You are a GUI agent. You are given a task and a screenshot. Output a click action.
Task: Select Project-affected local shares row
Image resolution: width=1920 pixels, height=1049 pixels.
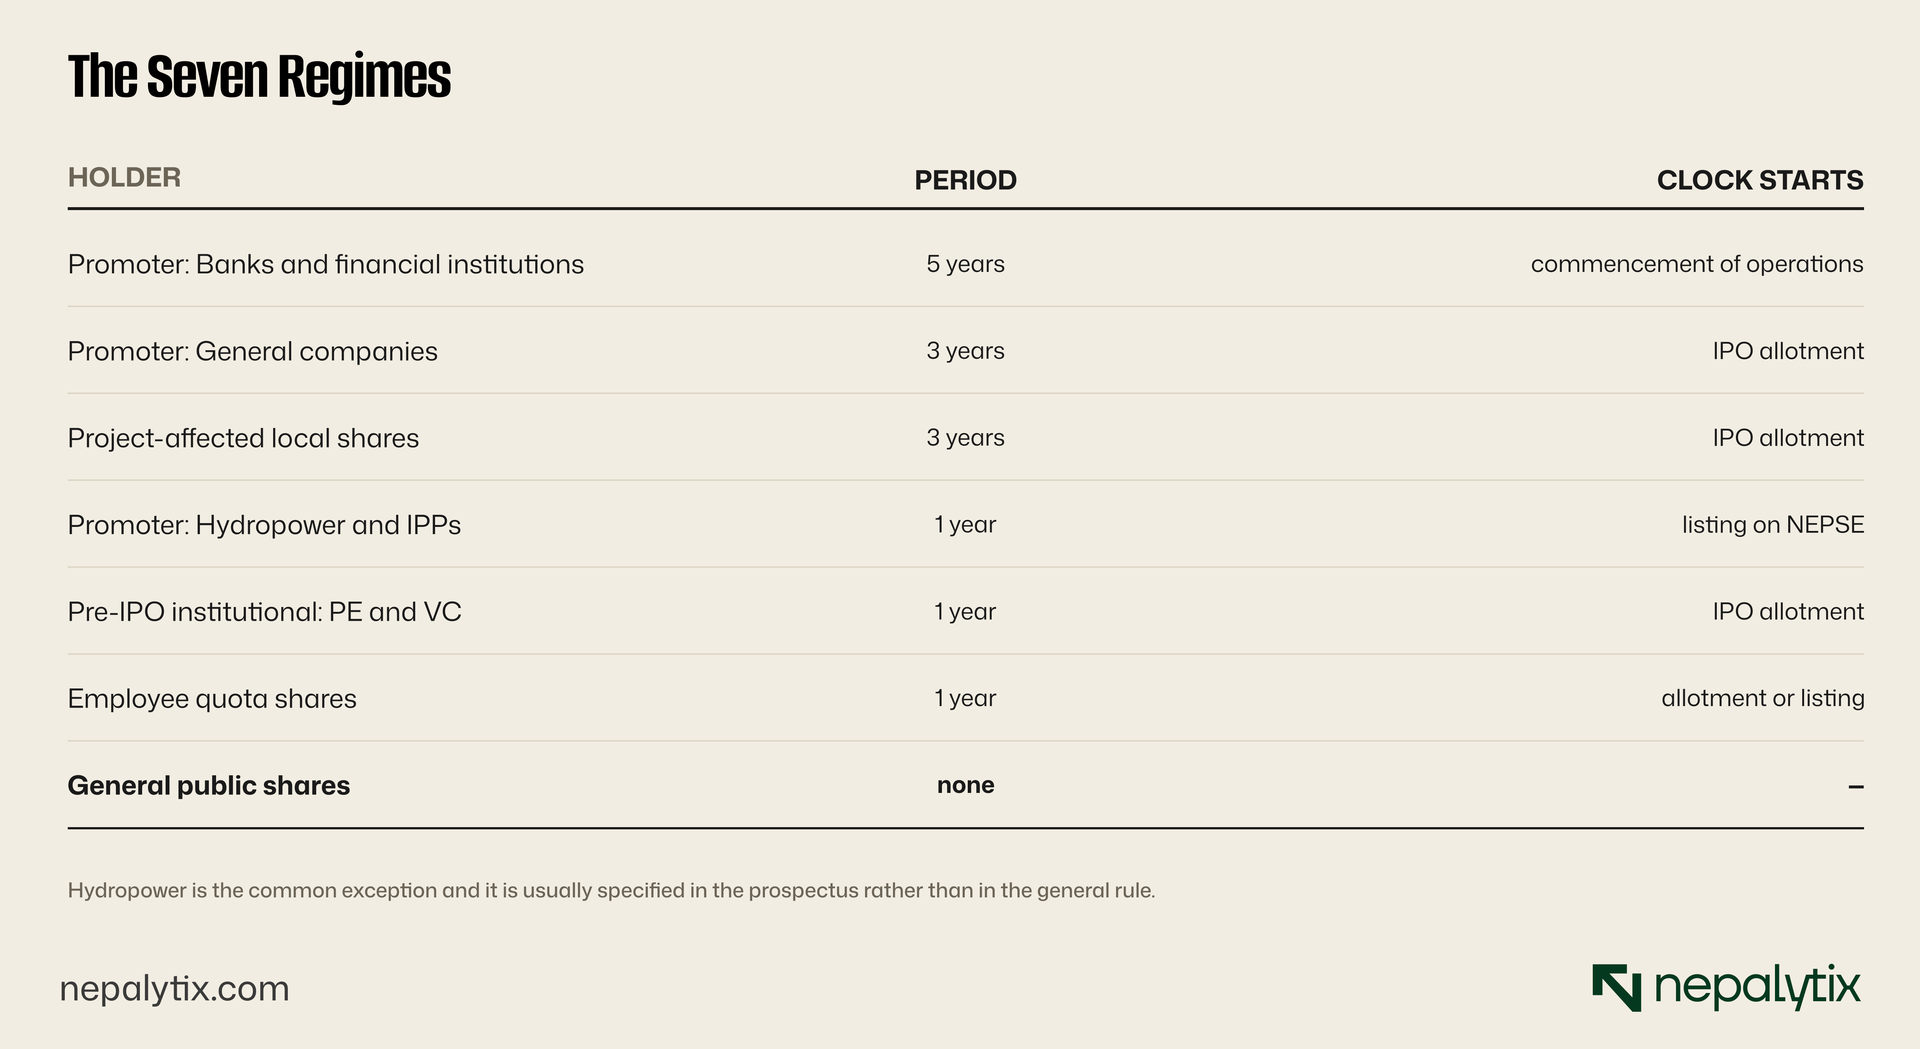click(966, 438)
